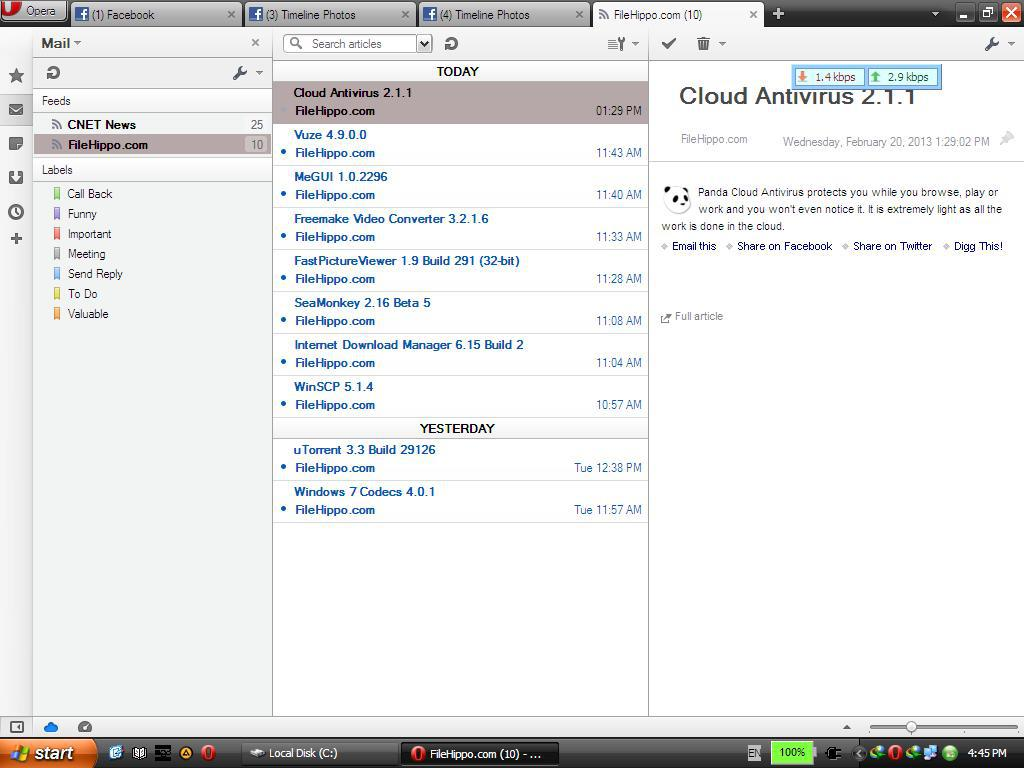The width and height of the screenshot is (1024, 768).
Task: Delete article with trash icon
Action: click(x=703, y=44)
